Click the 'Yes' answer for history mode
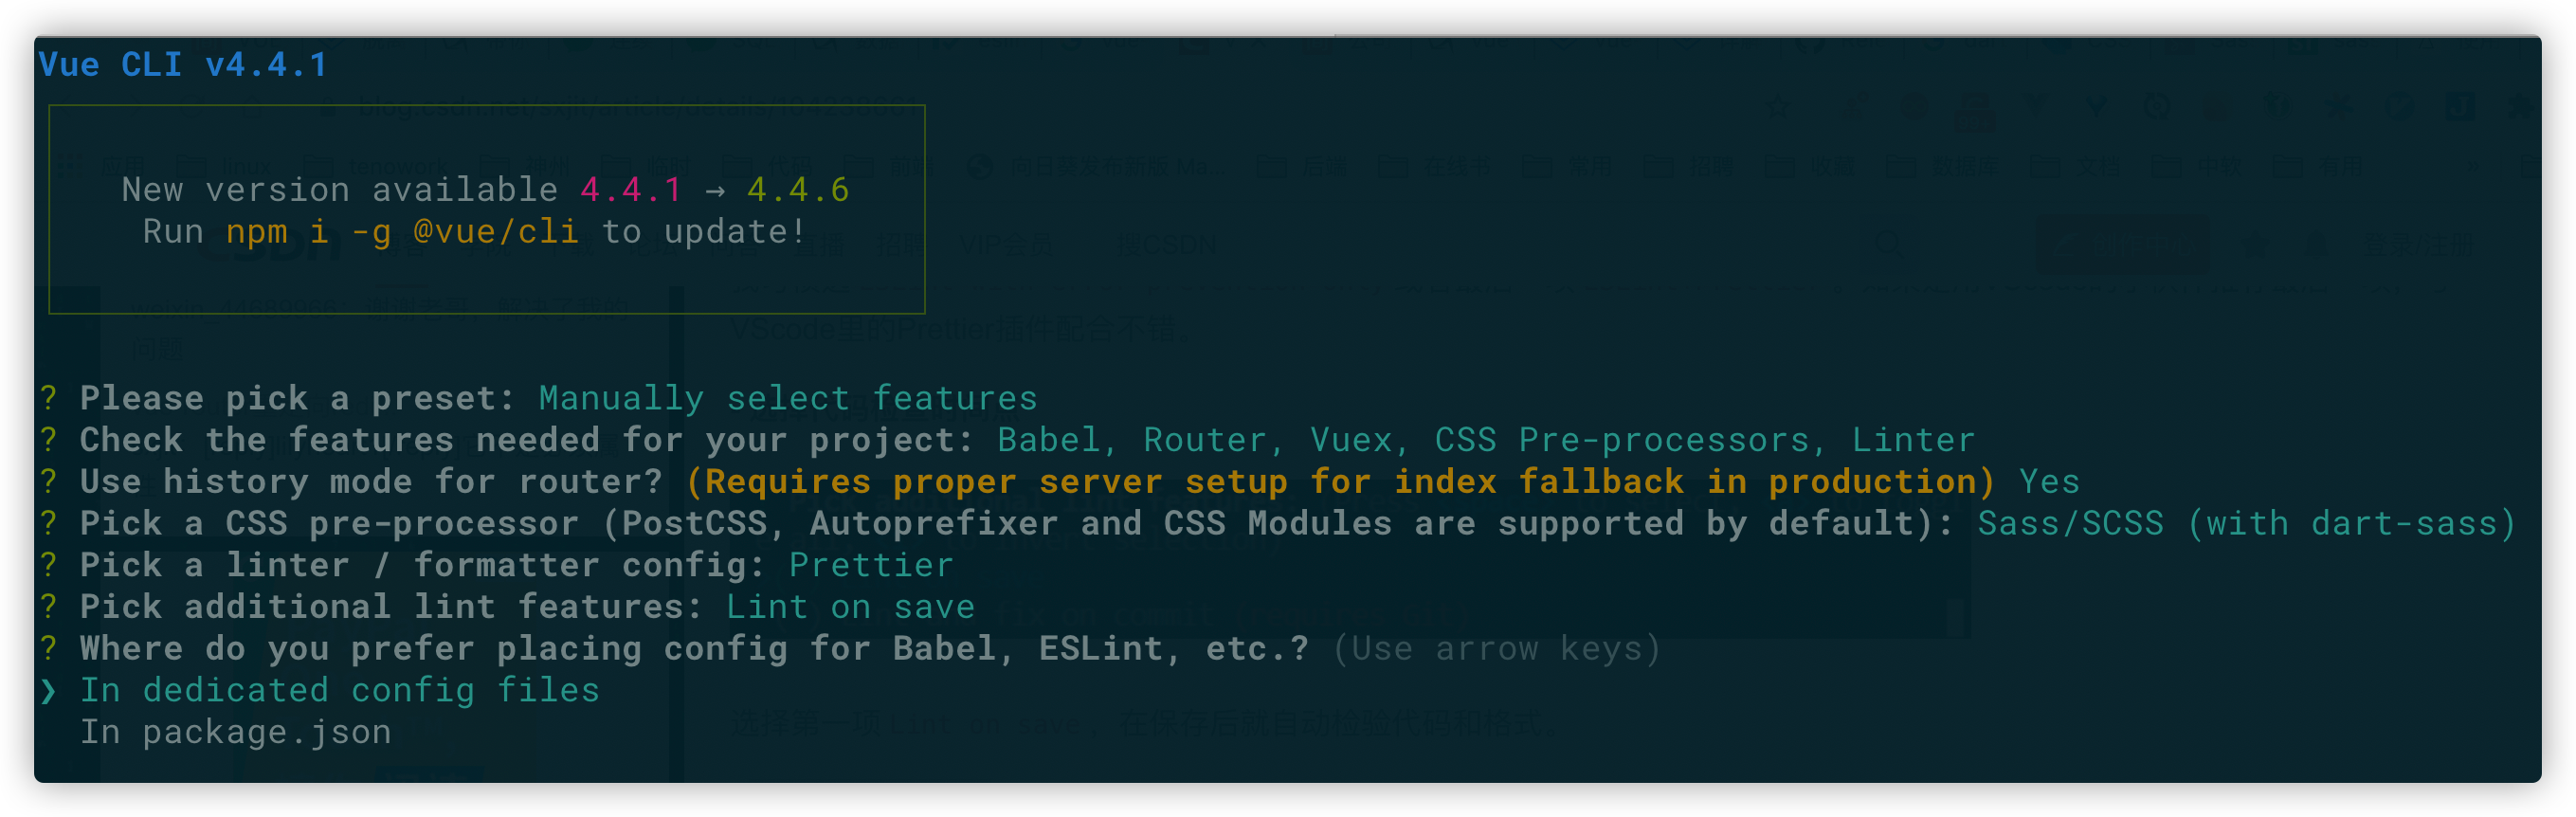The image size is (2576, 817). tap(2049, 482)
